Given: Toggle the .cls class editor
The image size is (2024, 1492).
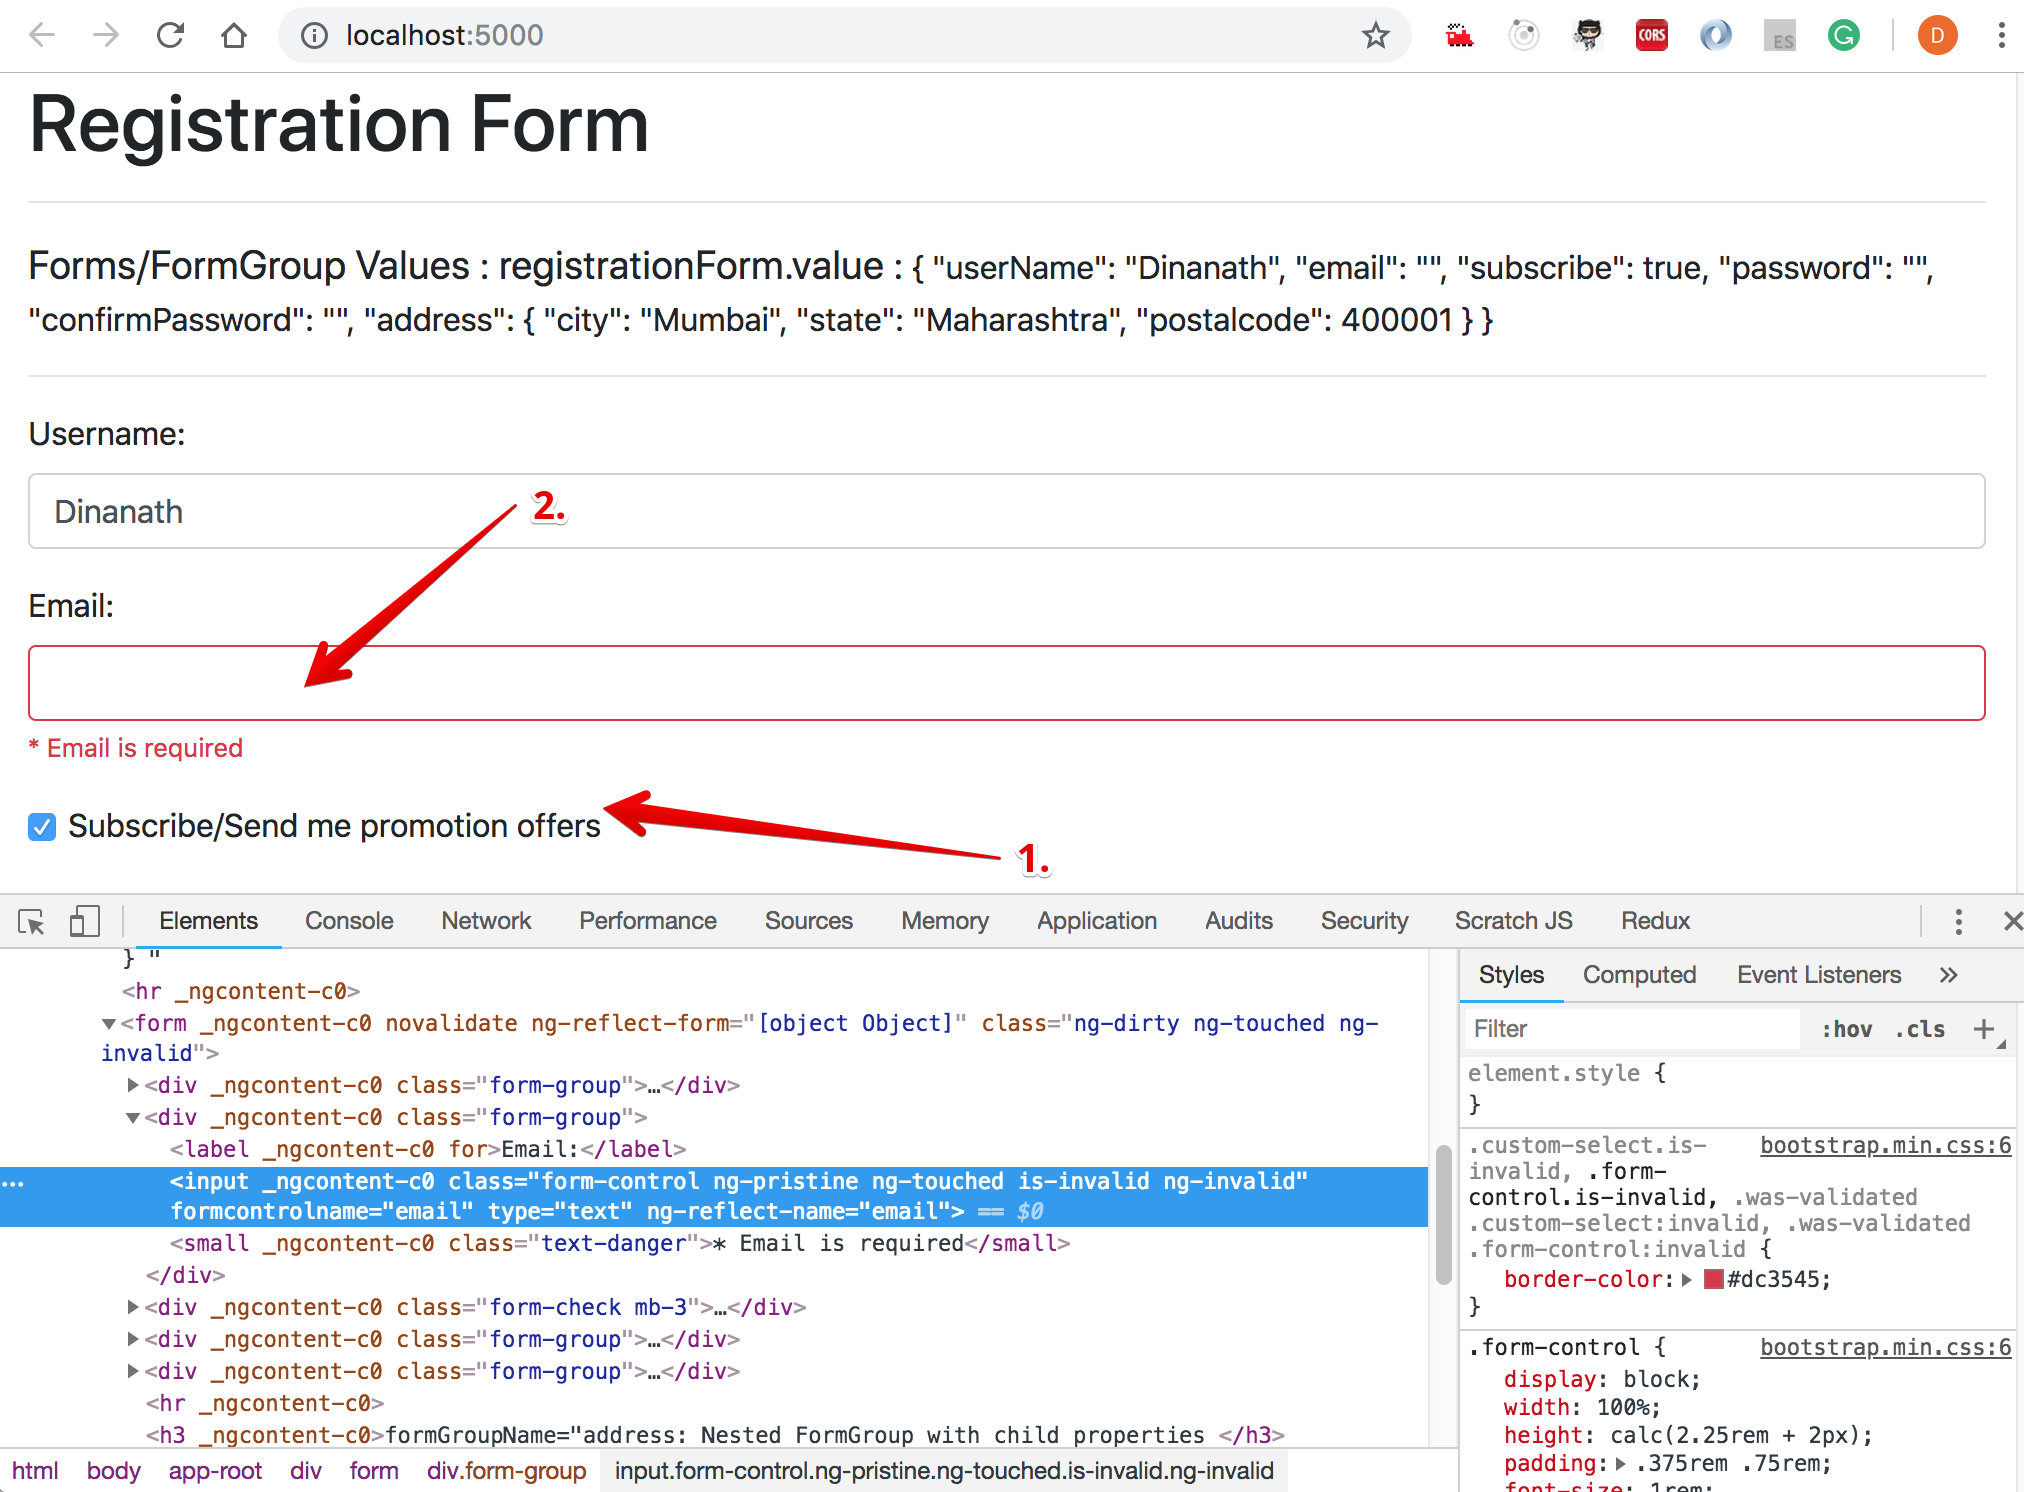Looking at the screenshot, I should tap(1920, 1029).
